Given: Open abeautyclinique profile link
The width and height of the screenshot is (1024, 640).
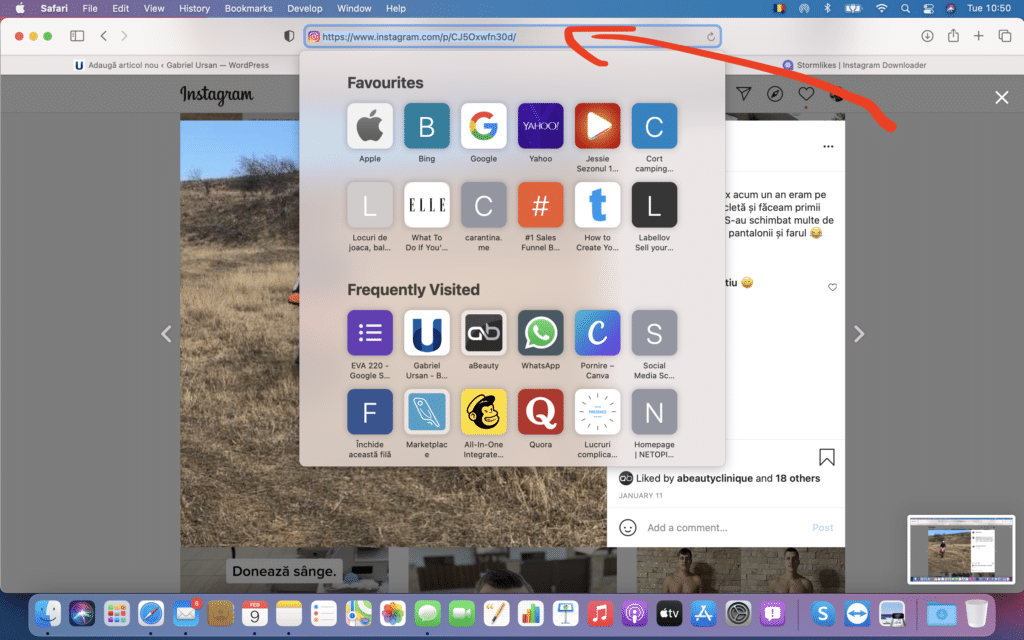Looking at the screenshot, I should 714,478.
